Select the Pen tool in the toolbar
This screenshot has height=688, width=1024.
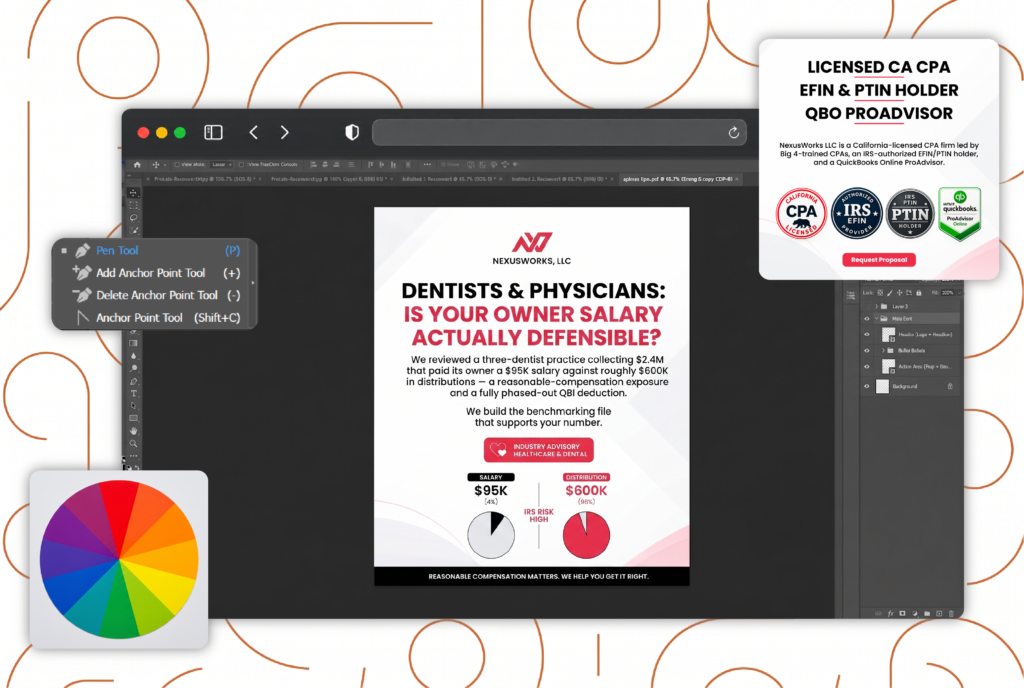point(133,381)
